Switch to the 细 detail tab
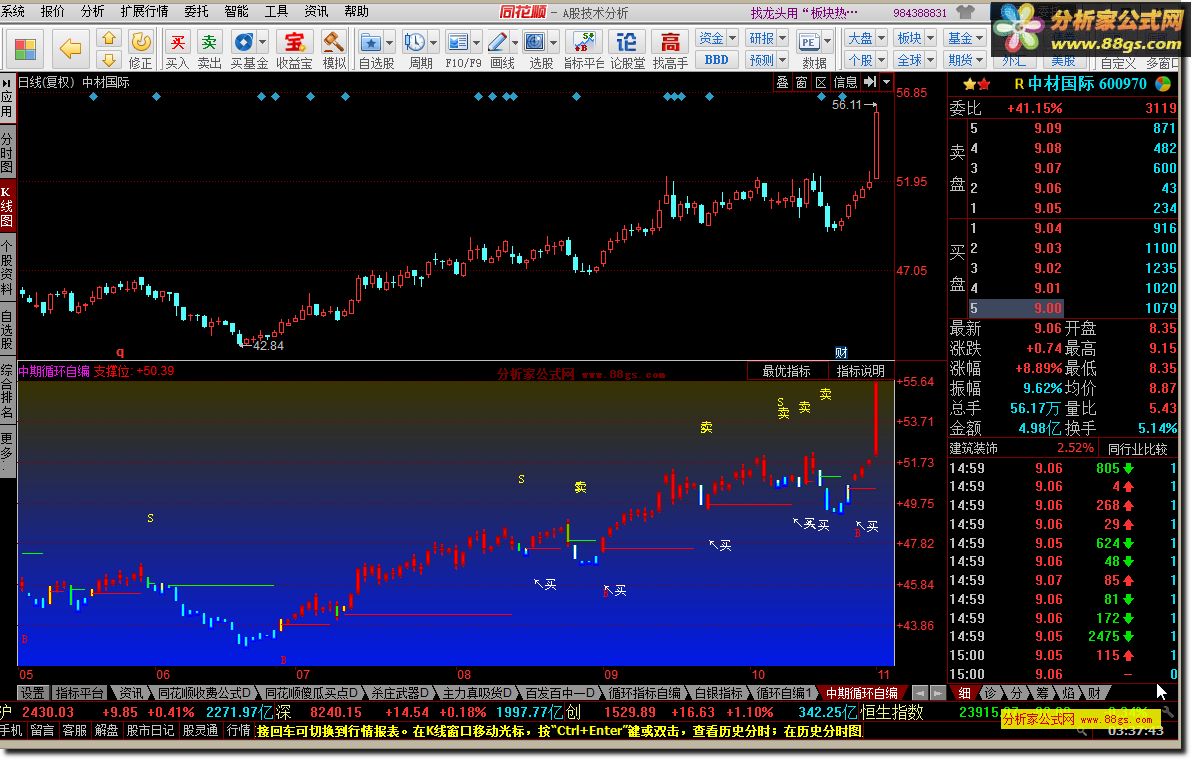1193x760 pixels. pyautogui.click(x=964, y=693)
